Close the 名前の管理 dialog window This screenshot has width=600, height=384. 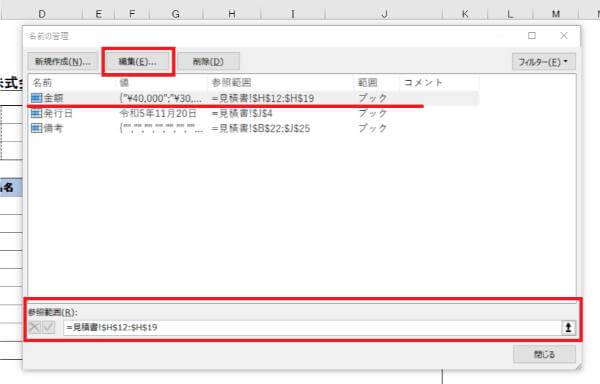[x=564, y=36]
